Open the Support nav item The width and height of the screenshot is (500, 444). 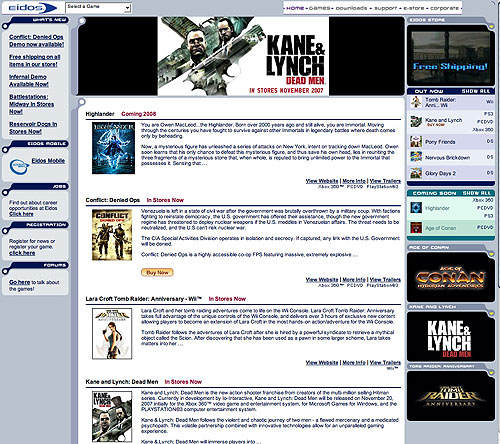[386, 8]
